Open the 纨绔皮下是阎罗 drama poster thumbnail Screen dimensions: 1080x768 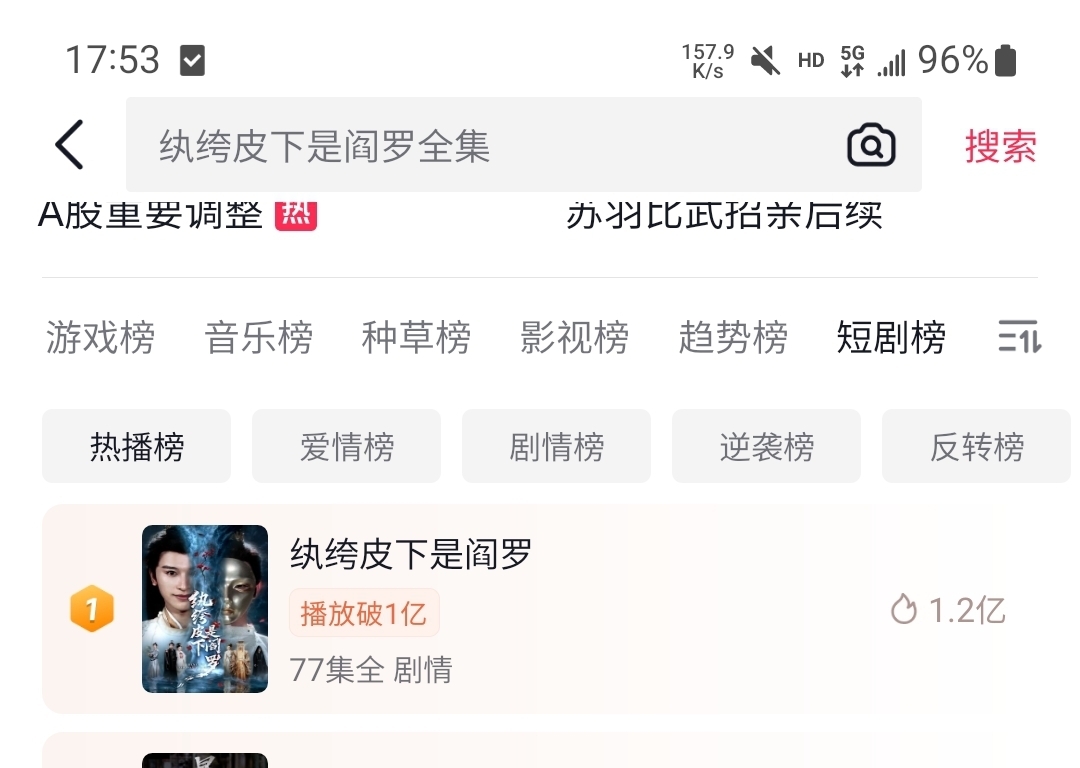coord(205,609)
